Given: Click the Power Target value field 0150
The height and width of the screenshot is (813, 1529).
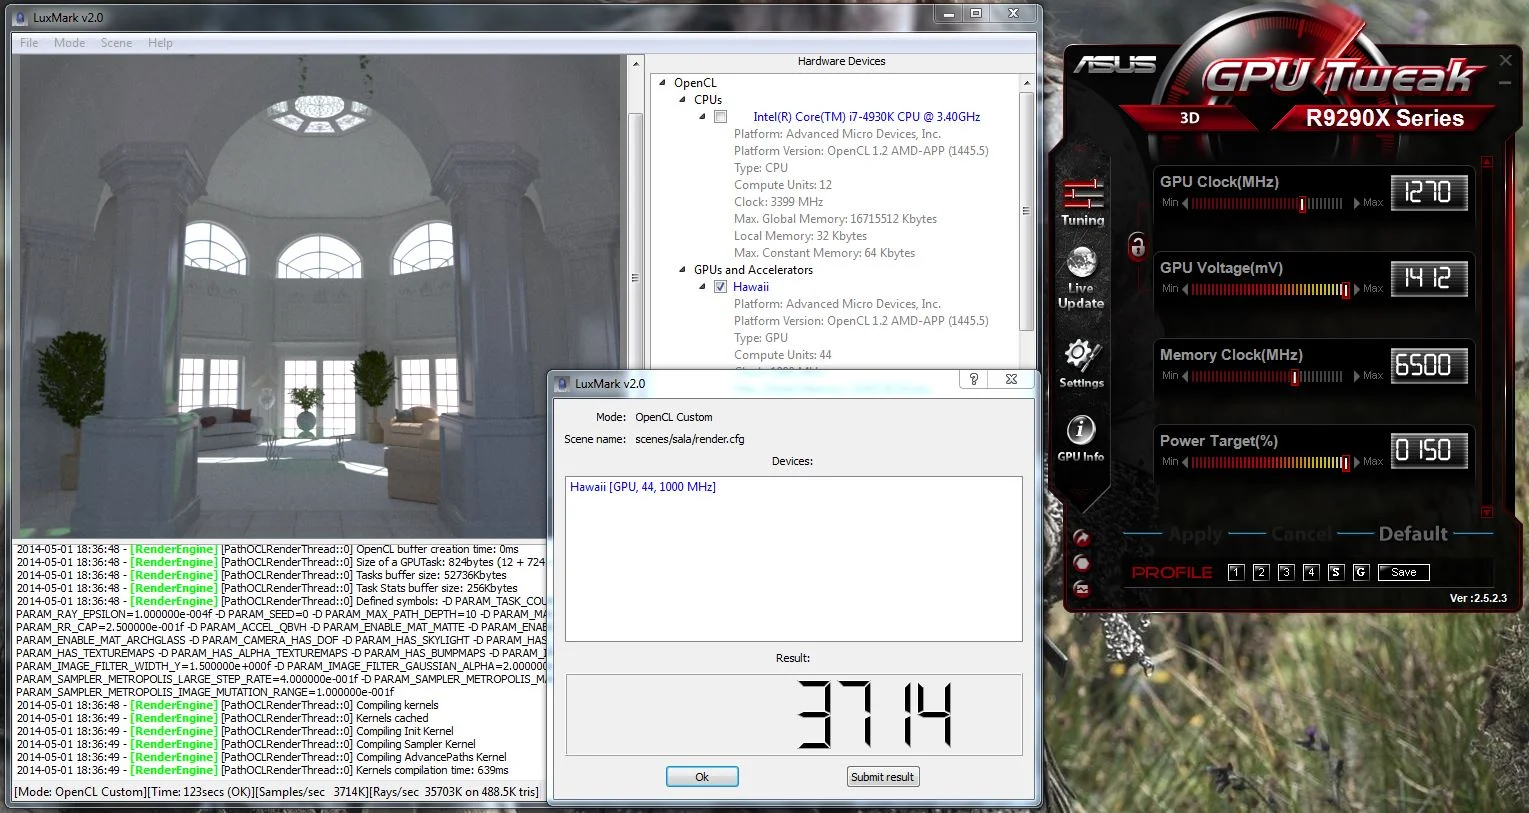Looking at the screenshot, I should [1429, 451].
